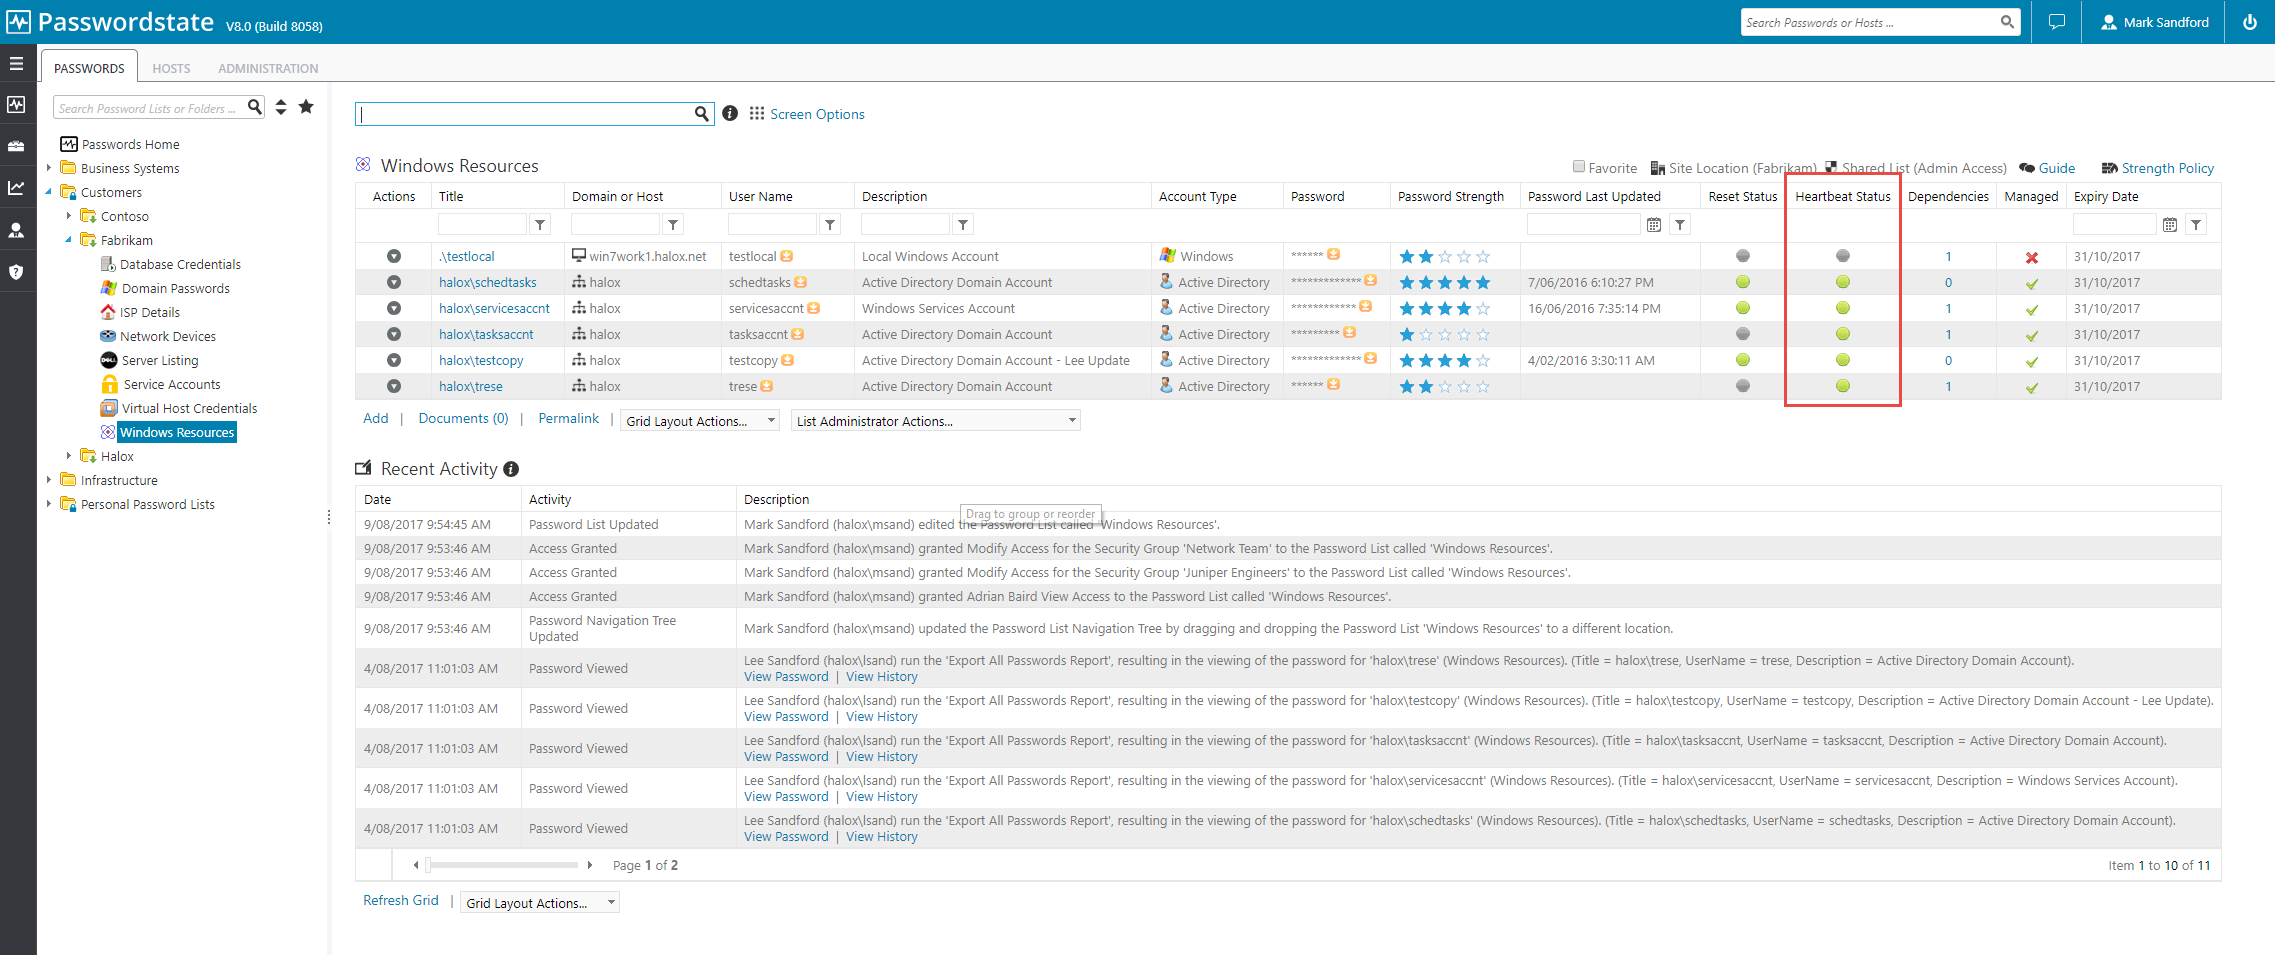
Task: Click the info icon beside the grid search
Action: point(730,113)
